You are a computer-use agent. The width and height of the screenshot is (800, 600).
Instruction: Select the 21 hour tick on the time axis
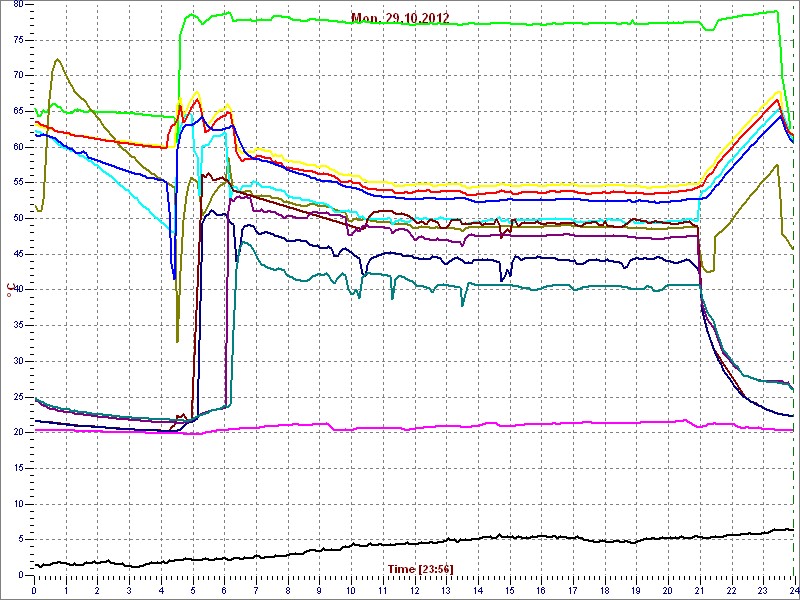pyautogui.click(x=699, y=591)
